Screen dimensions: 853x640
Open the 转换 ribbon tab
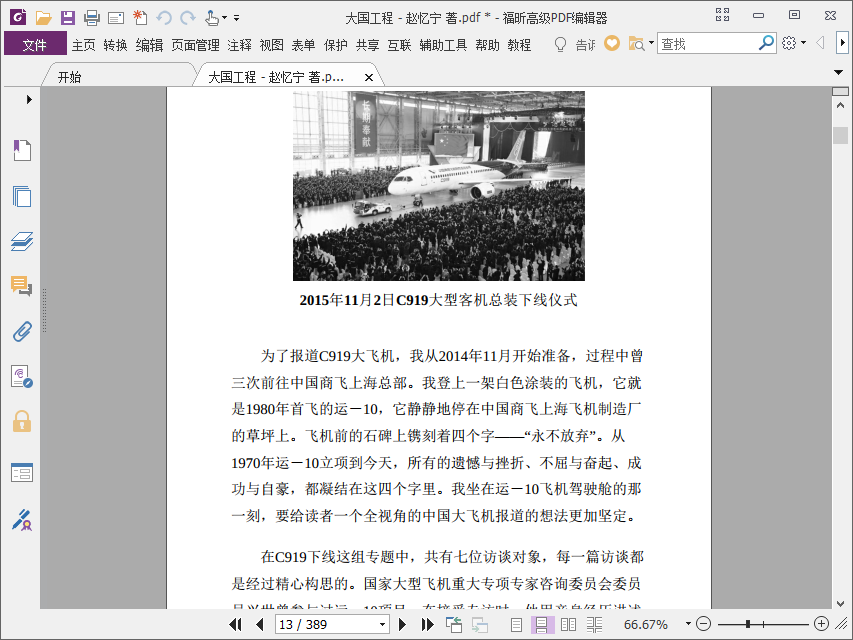point(115,45)
